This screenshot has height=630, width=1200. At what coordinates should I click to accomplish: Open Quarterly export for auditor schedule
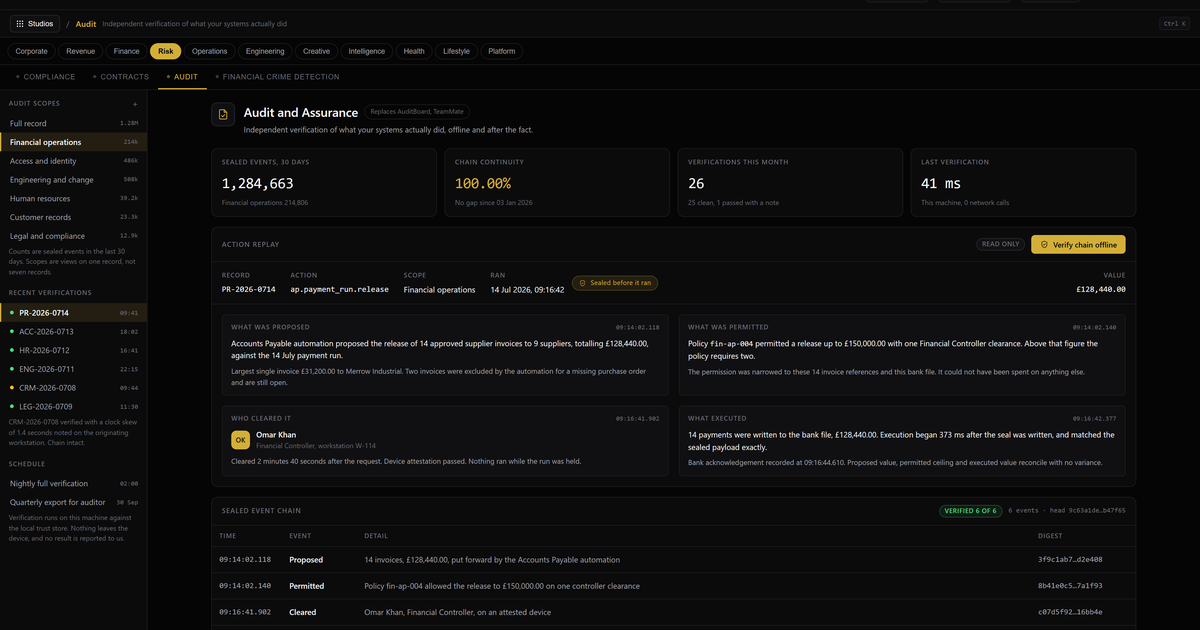pos(73,502)
